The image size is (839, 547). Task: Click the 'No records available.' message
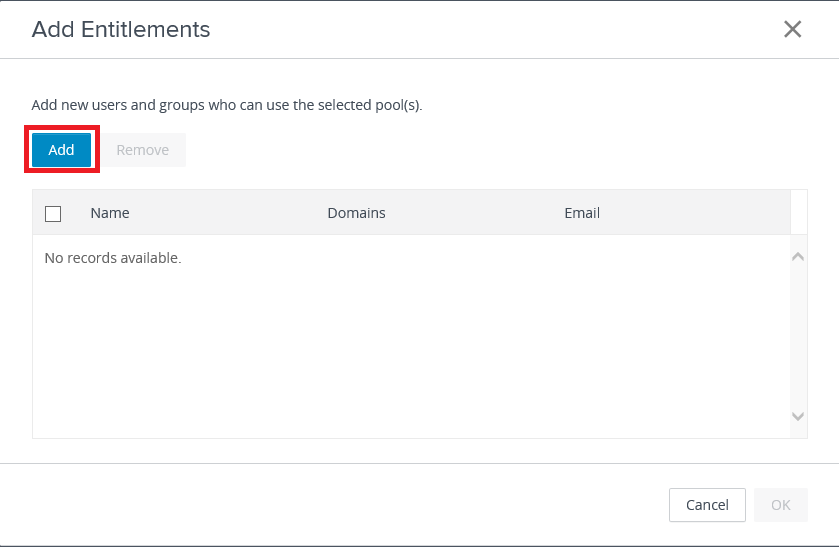coord(113,258)
